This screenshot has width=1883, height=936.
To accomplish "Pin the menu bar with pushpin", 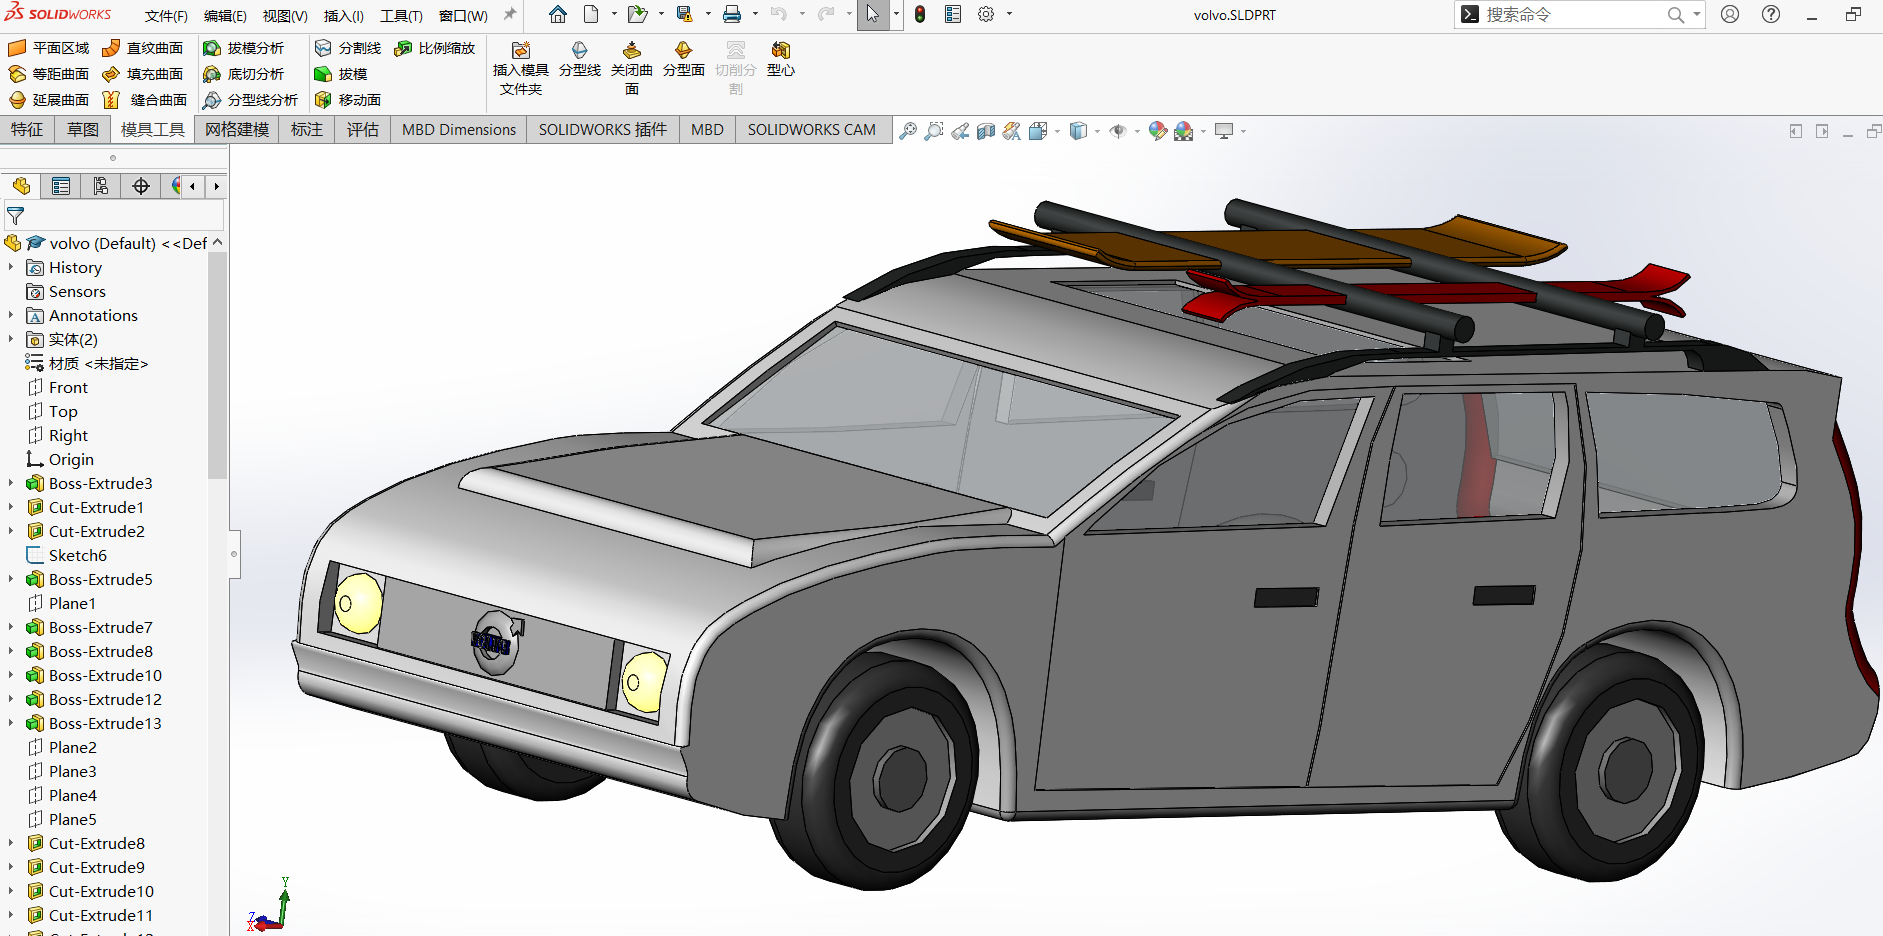I will [510, 15].
